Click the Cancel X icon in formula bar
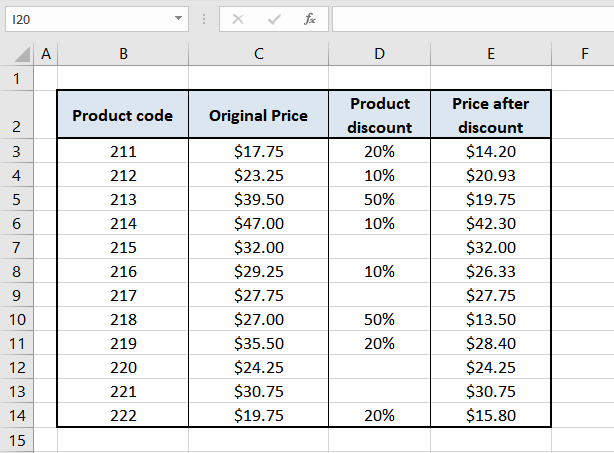 tap(237, 19)
